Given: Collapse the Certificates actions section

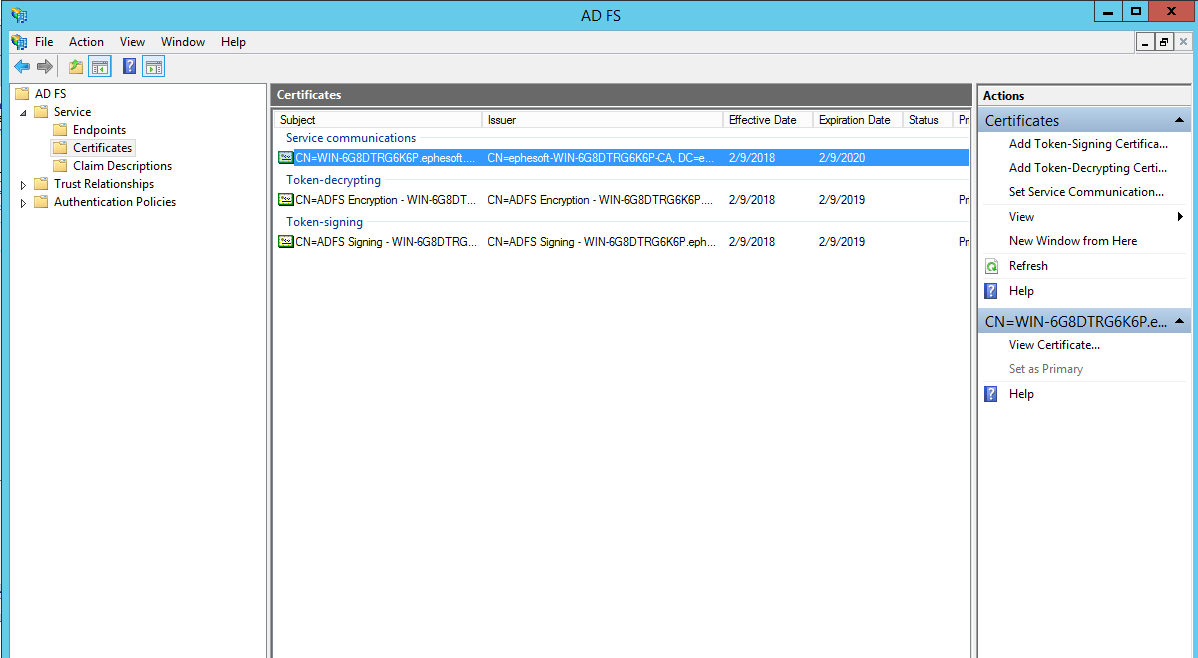Looking at the screenshot, I should point(1179,120).
